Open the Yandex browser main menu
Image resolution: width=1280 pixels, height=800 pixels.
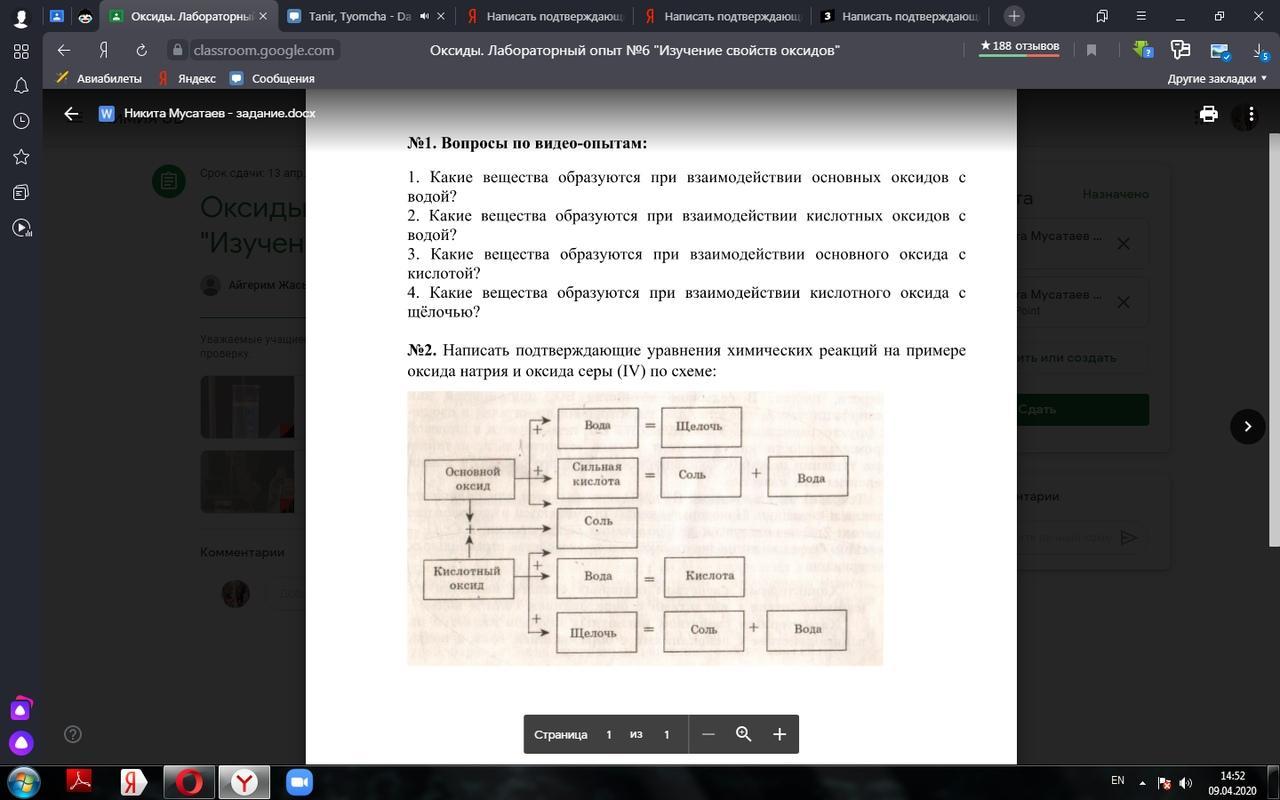pyautogui.click(x=1141, y=16)
